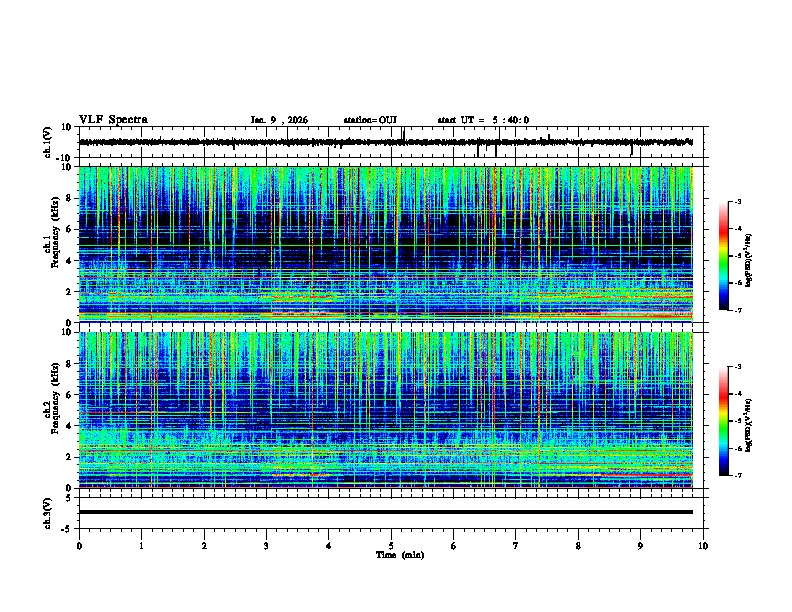
Task: Click the ch.1 spectrogram color scale bar
Action: pyautogui.click(x=724, y=256)
